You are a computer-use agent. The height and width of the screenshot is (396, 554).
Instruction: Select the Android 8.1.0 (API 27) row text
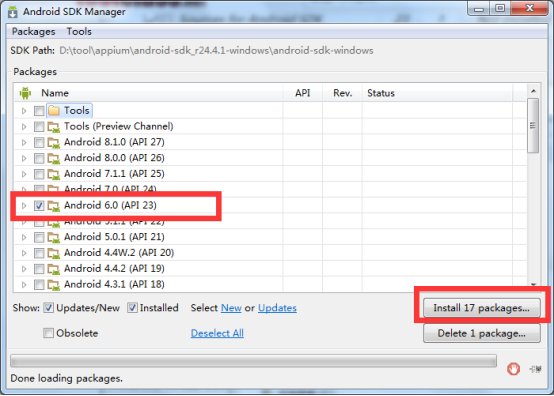point(114,142)
